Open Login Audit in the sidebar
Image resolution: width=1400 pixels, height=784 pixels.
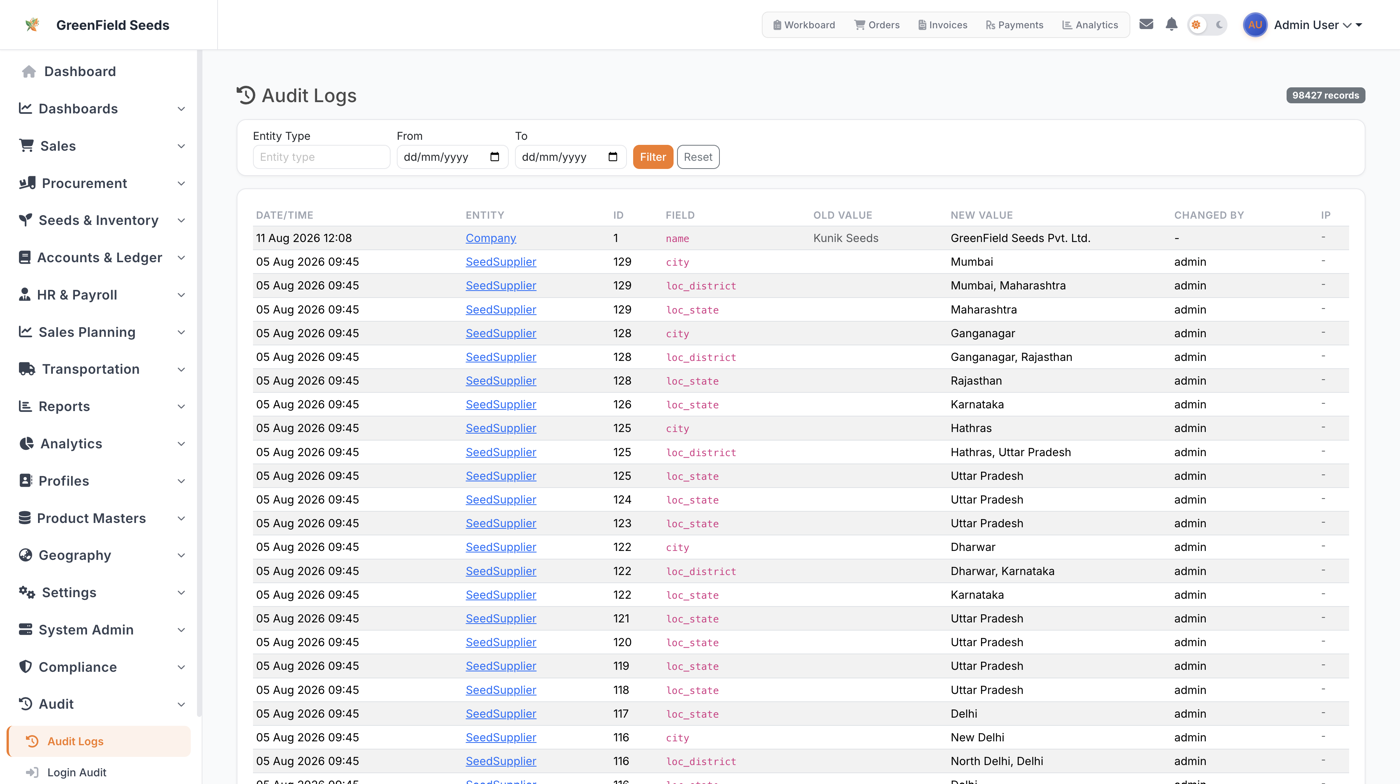click(77, 772)
